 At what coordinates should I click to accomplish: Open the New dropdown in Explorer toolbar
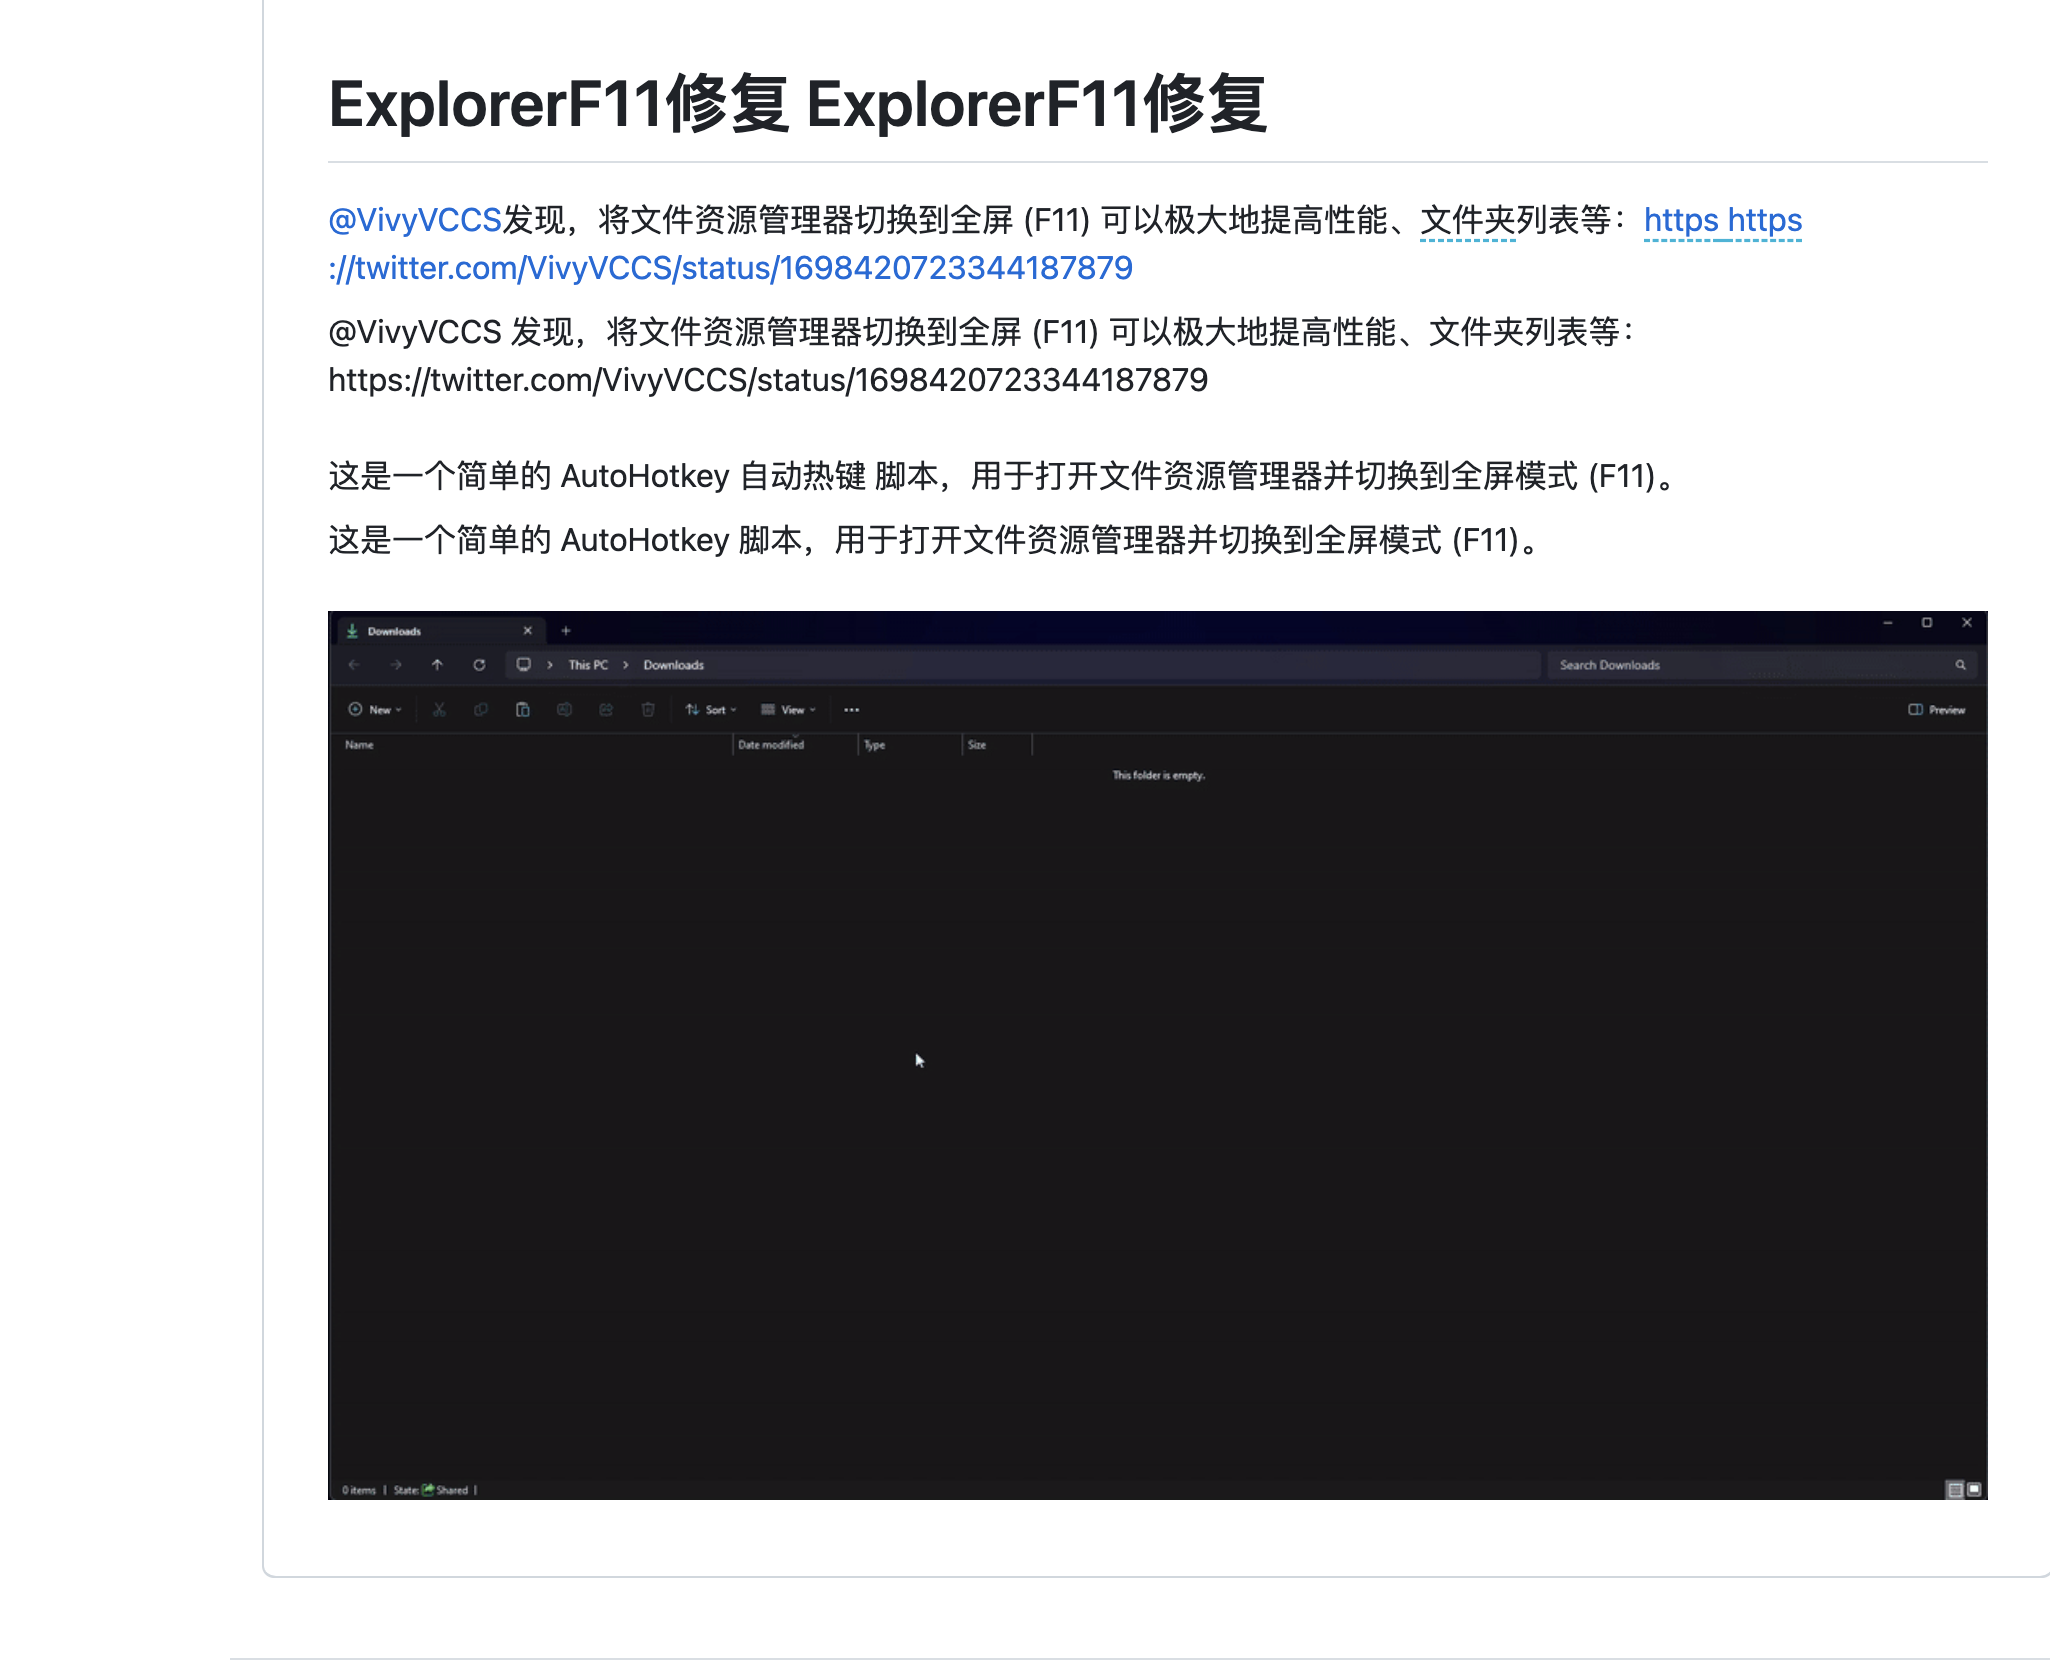point(375,710)
